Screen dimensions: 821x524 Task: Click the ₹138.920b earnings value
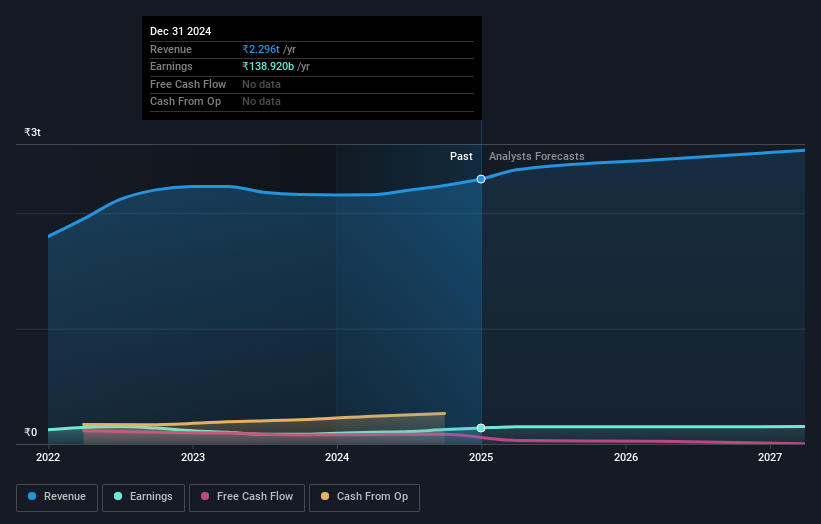[x=268, y=66]
